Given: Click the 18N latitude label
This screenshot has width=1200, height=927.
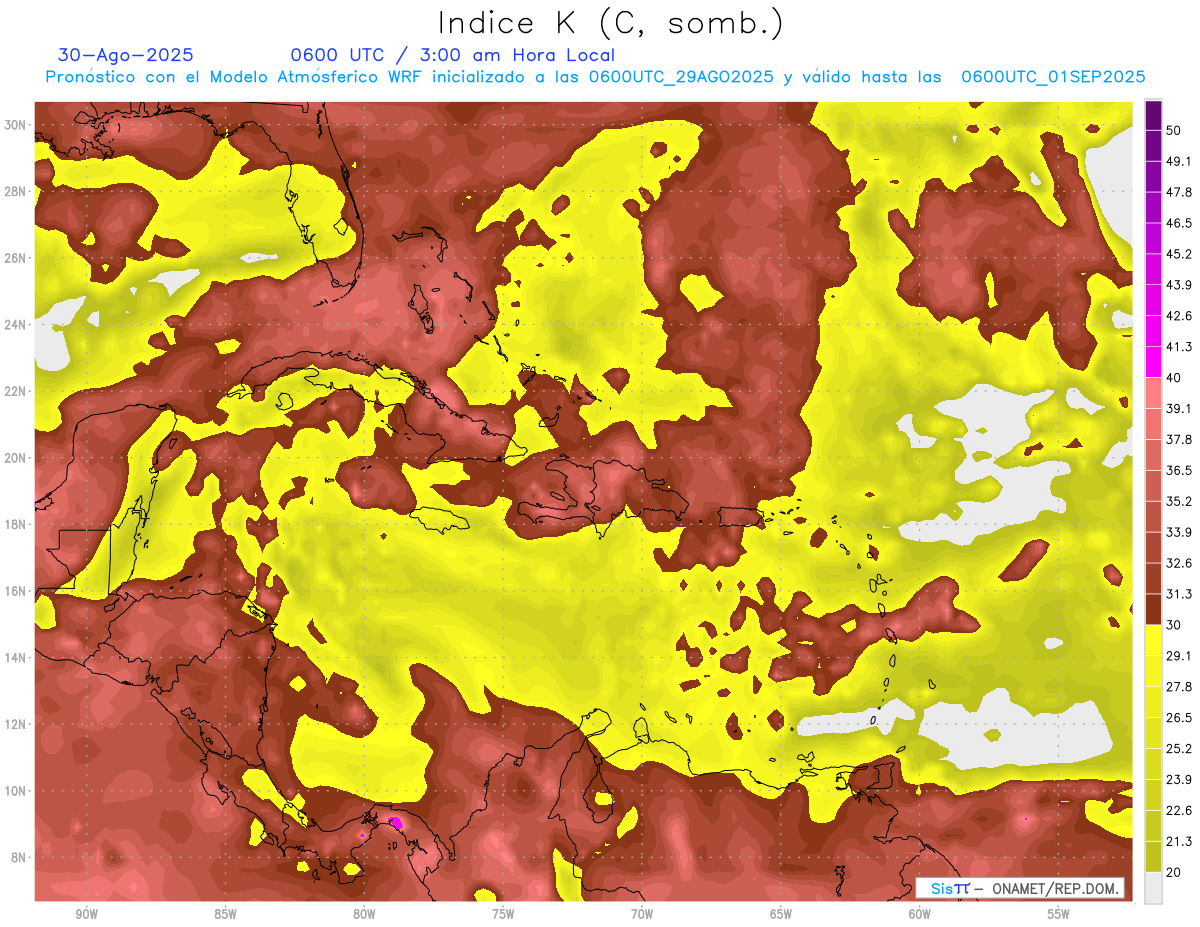Looking at the screenshot, I should pyautogui.click(x=17, y=525).
